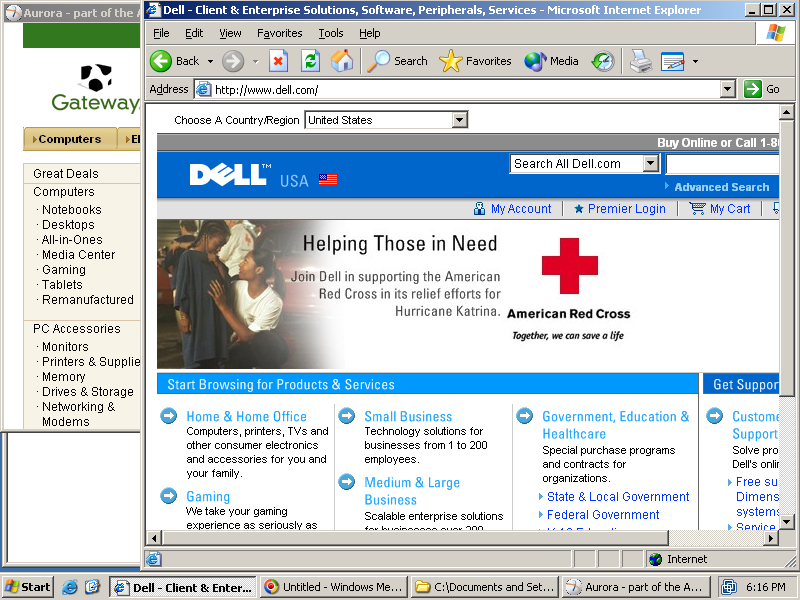Click the arrow icon beside Small Business

coord(347,416)
